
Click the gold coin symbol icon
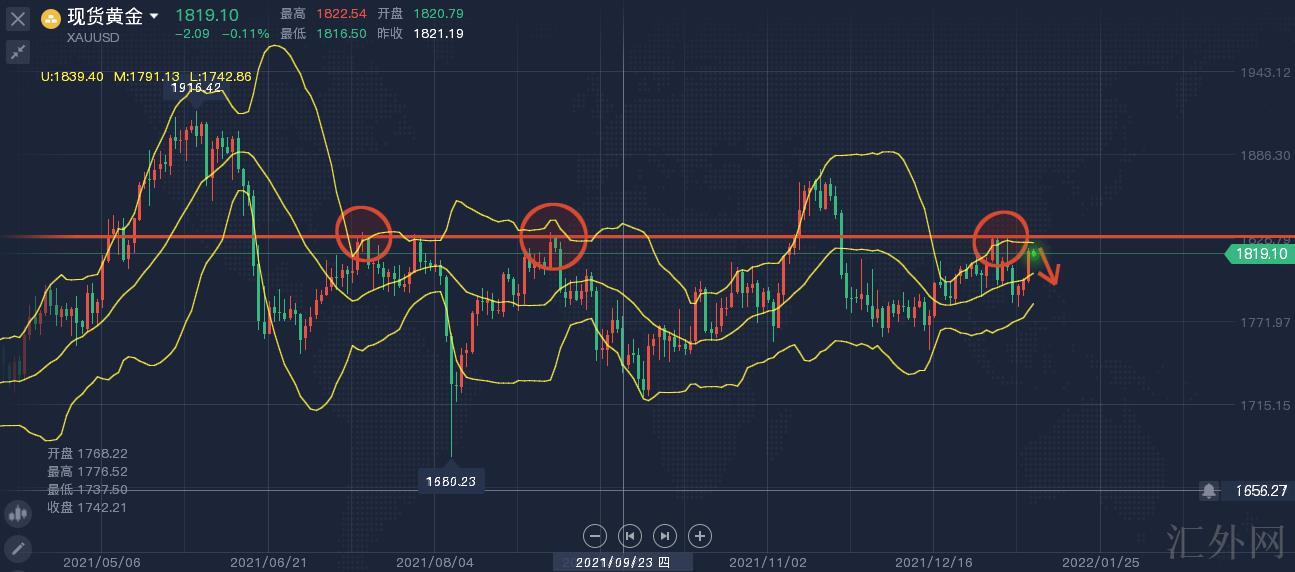50,18
